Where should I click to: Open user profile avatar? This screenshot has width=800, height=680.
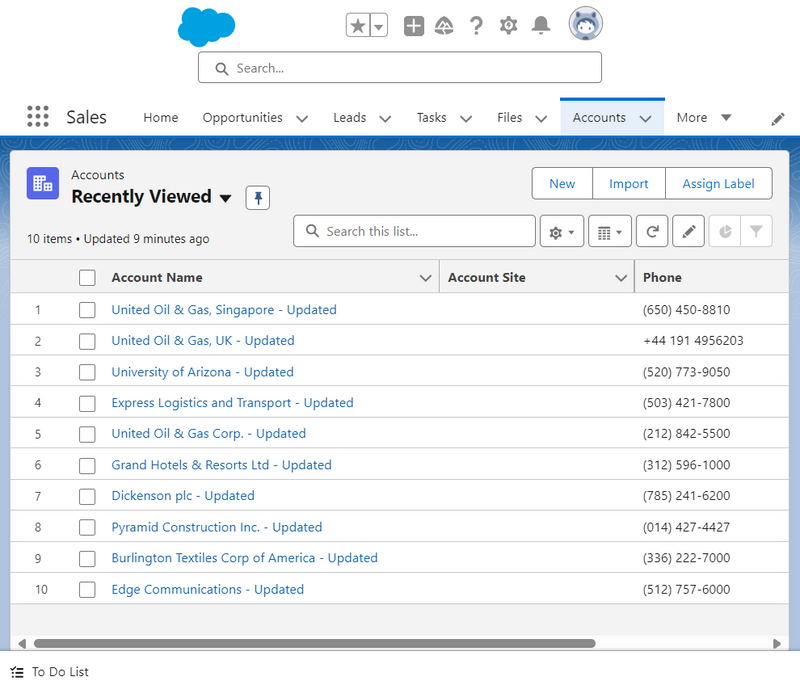(x=586, y=23)
